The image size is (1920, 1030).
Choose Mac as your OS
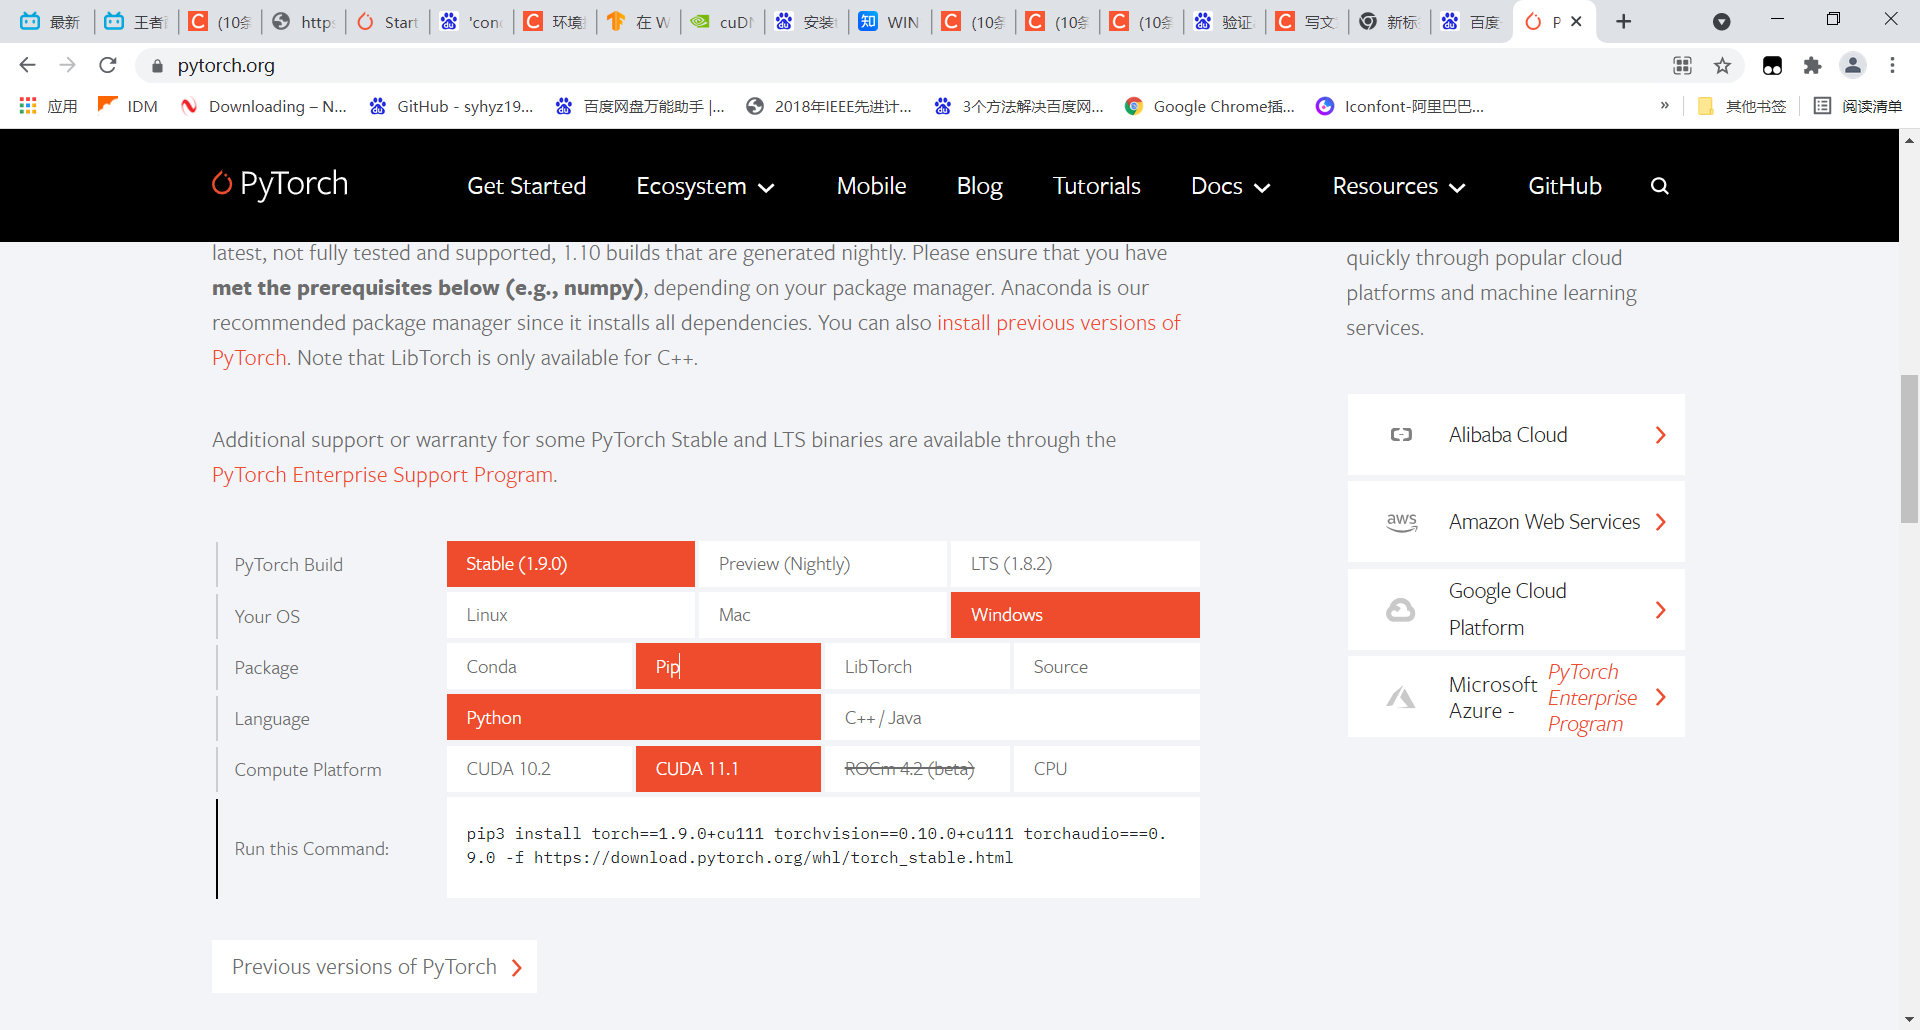(822, 615)
